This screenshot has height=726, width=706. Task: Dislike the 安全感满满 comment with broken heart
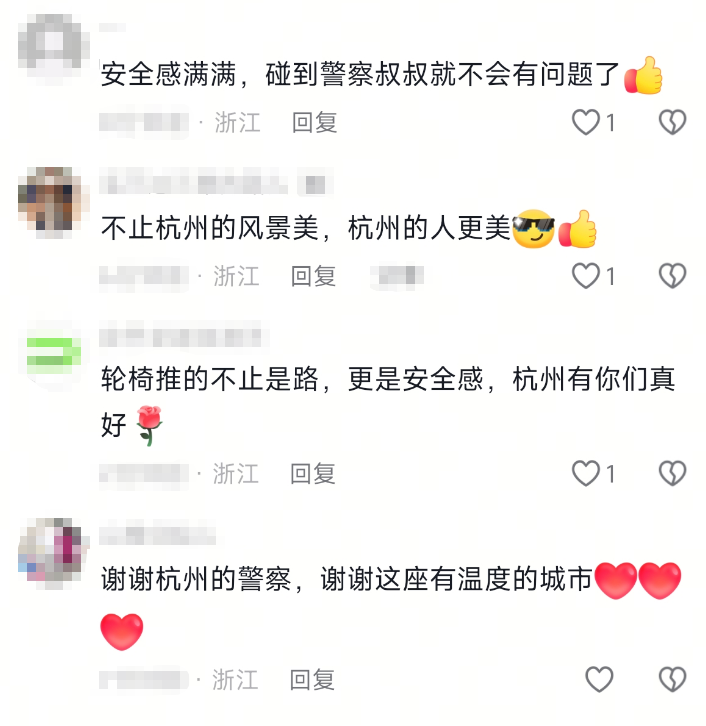(x=672, y=122)
